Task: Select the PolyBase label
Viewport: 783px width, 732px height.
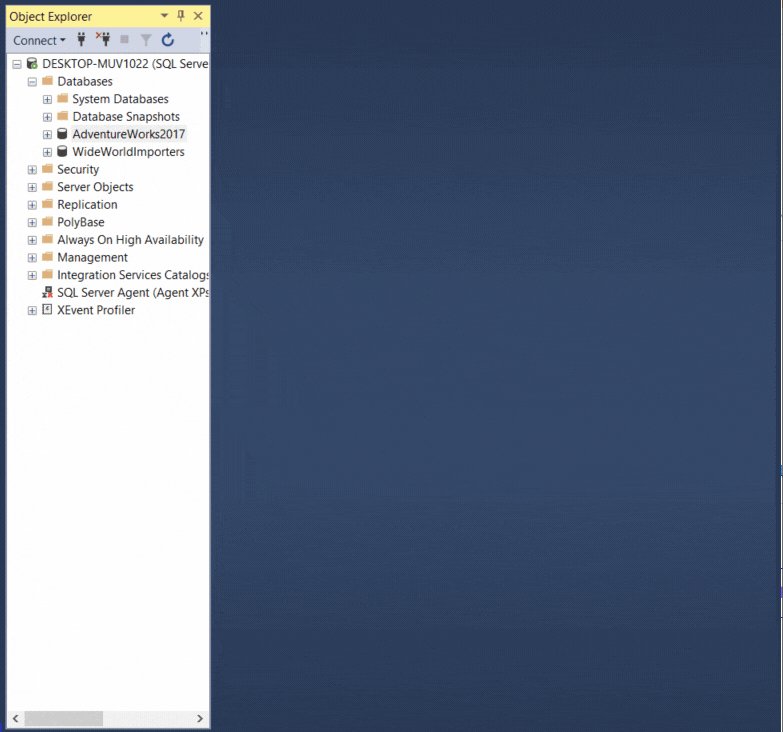Action: coord(81,222)
